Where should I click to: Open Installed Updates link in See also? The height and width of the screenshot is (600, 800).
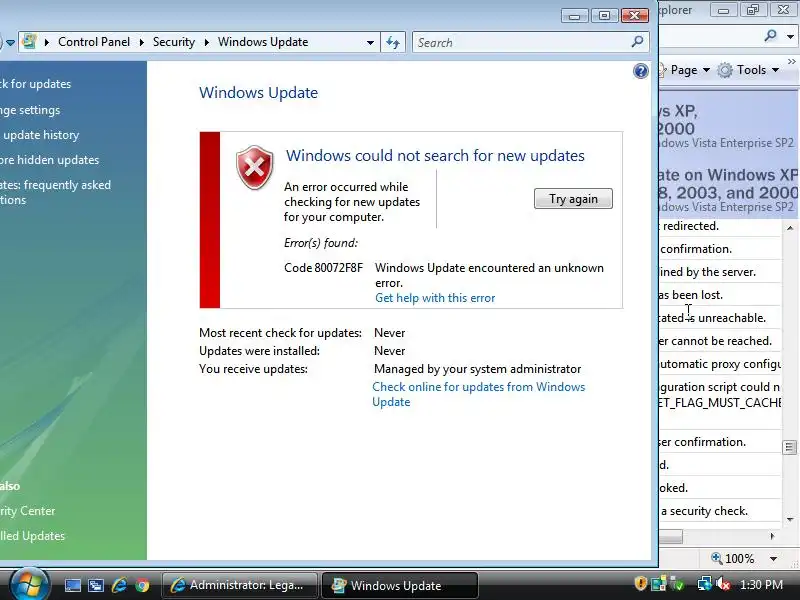pos(33,536)
